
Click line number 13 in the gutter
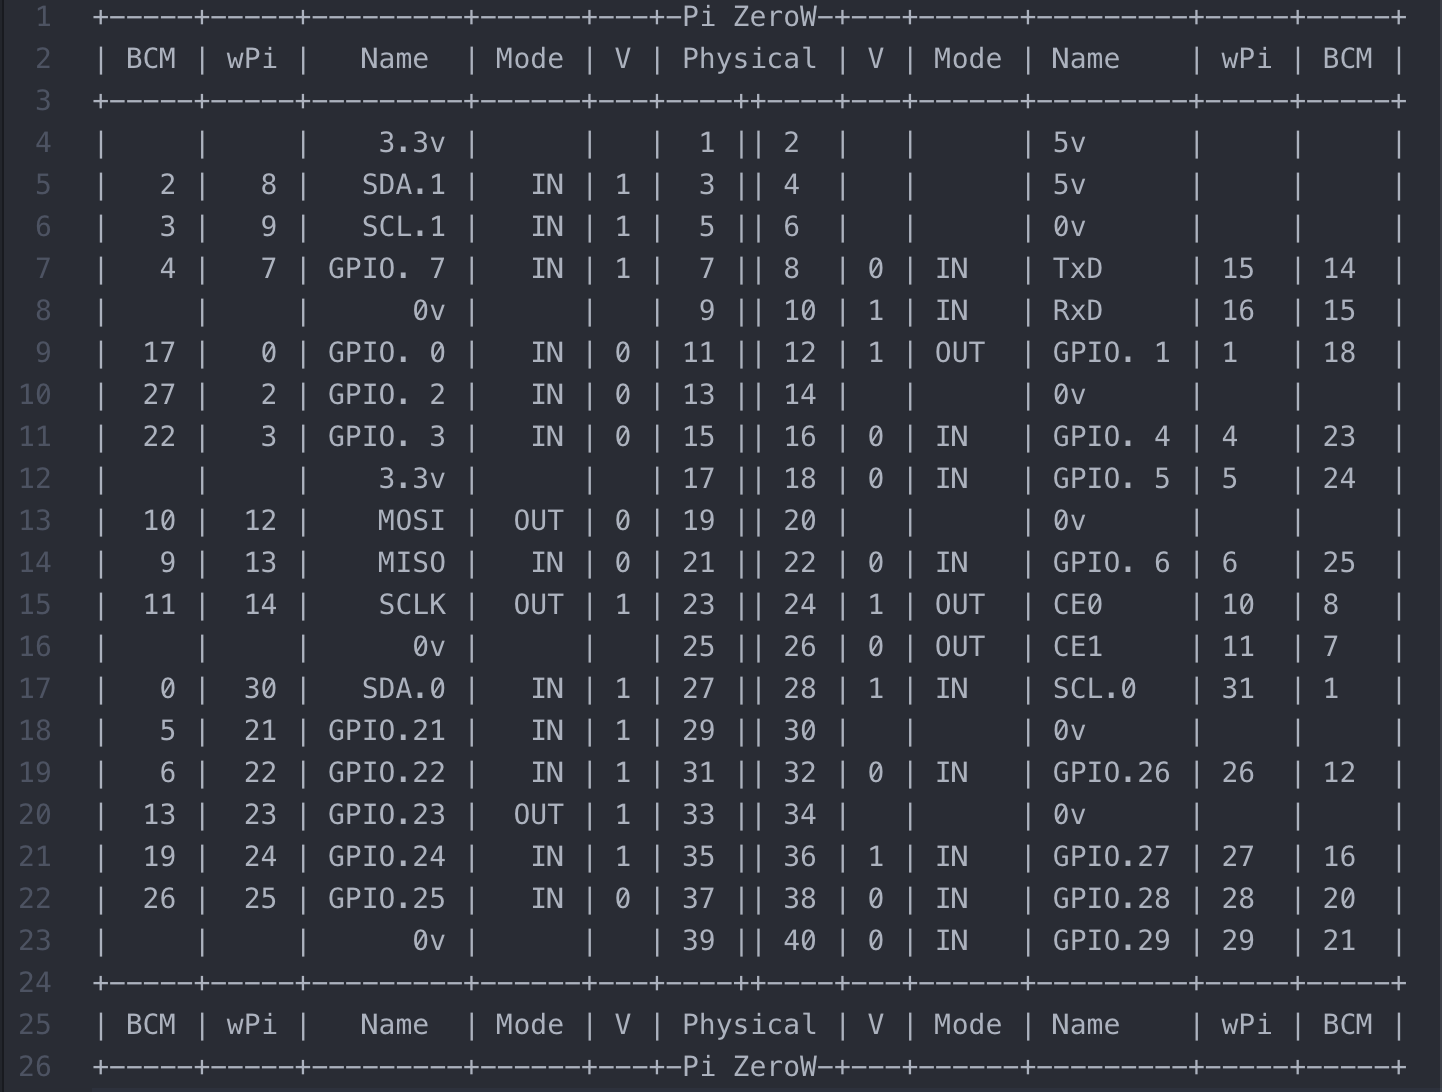tap(34, 521)
